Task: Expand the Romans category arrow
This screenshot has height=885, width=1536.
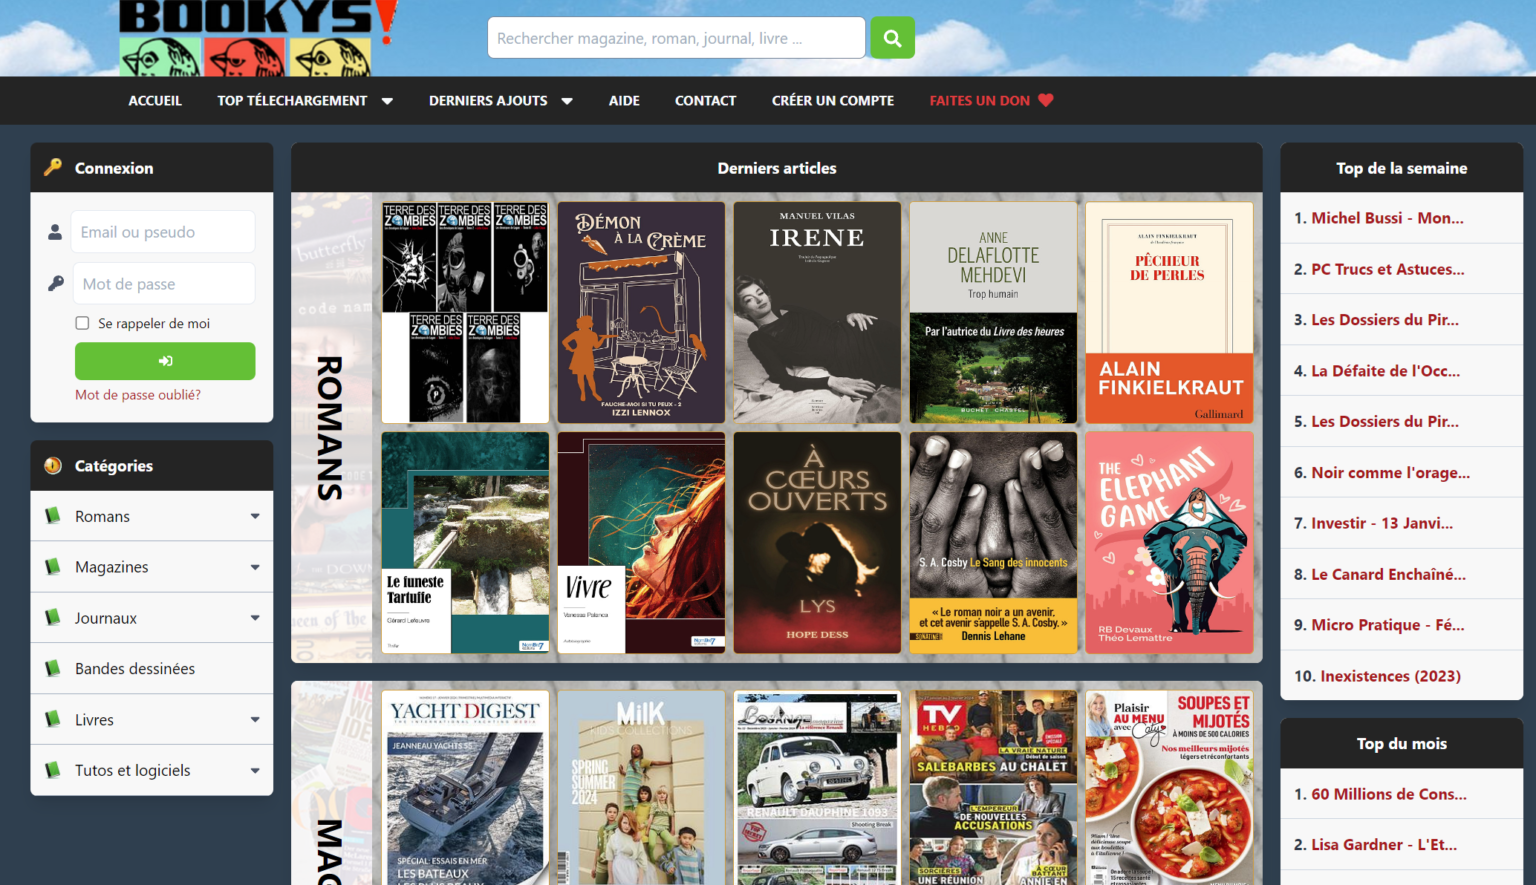Action: click(255, 516)
